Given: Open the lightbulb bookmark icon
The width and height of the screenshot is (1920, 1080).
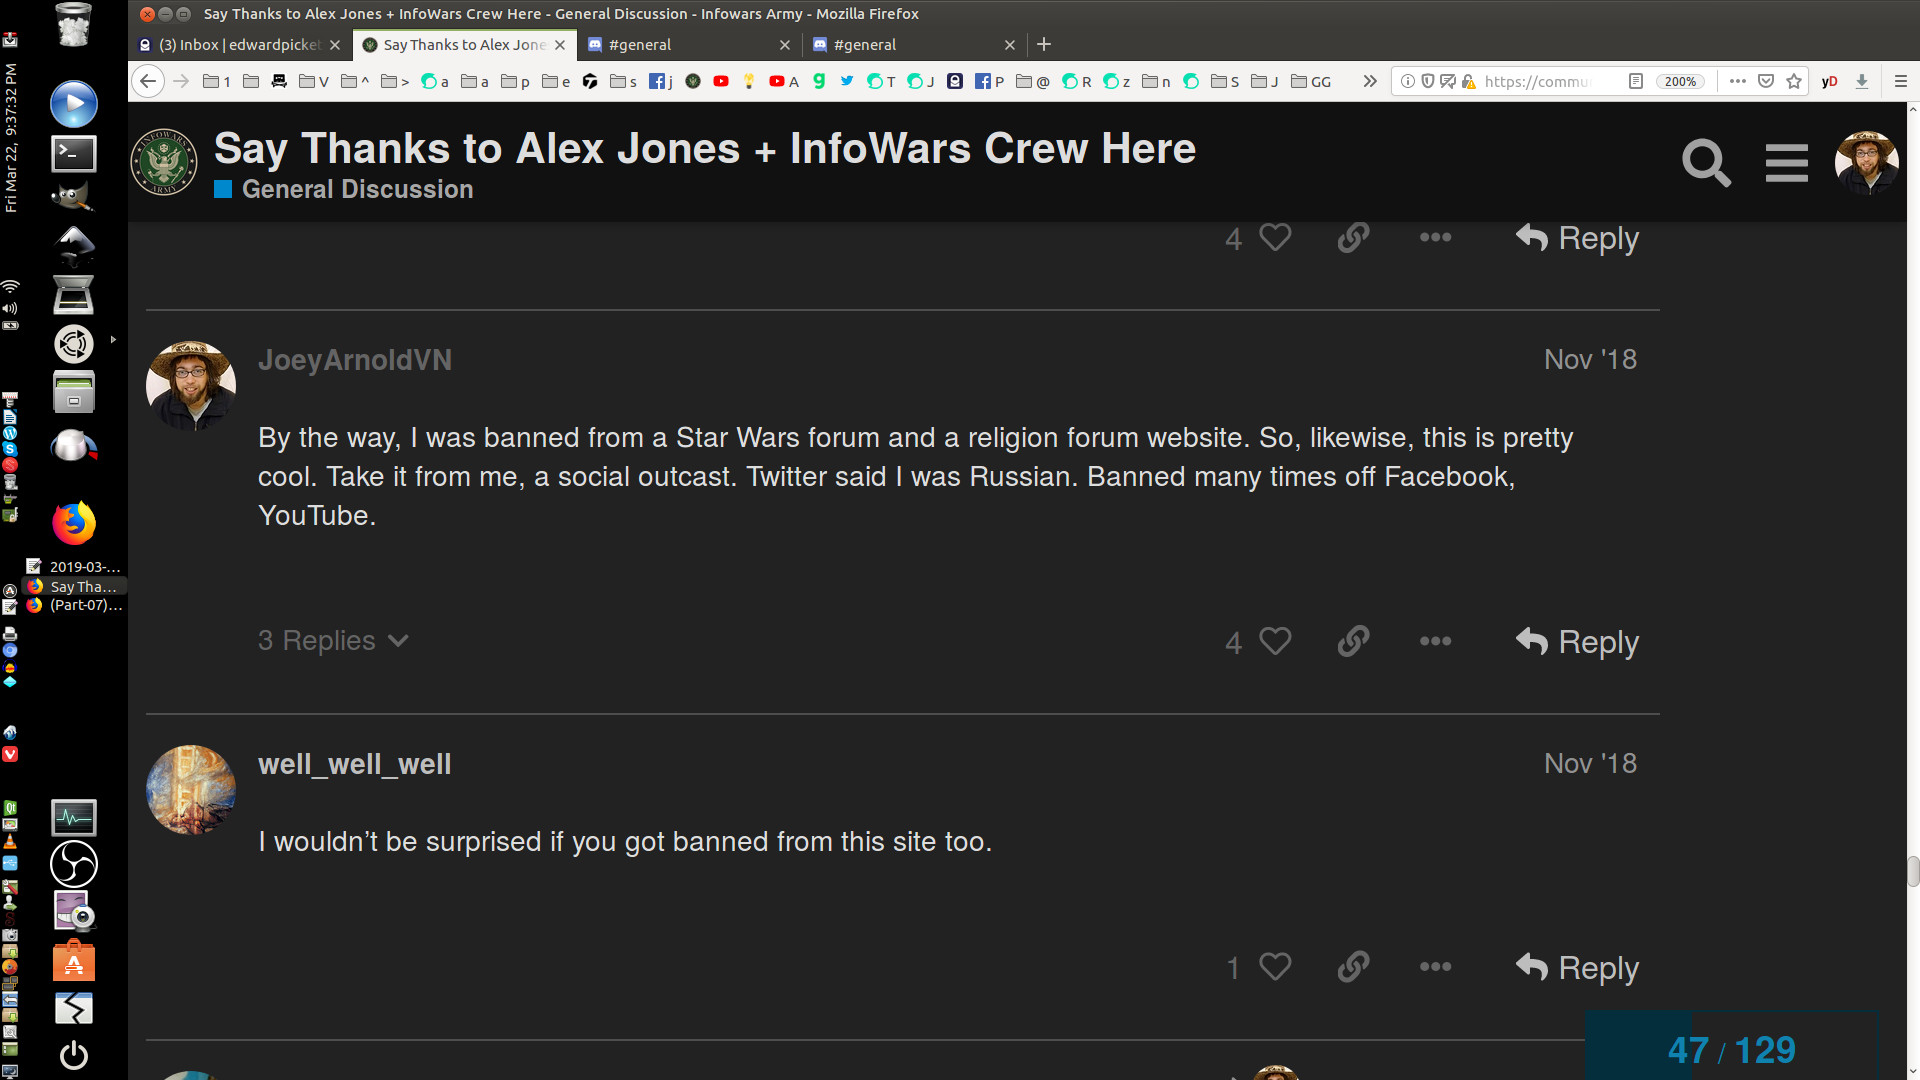Looking at the screenshot, I should (749, 81).
